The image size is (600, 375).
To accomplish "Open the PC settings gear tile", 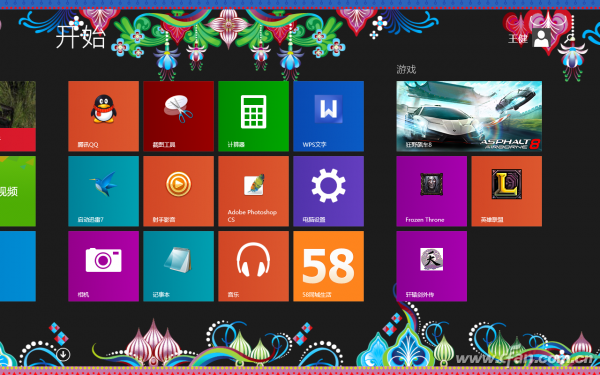I will (328, 191).
